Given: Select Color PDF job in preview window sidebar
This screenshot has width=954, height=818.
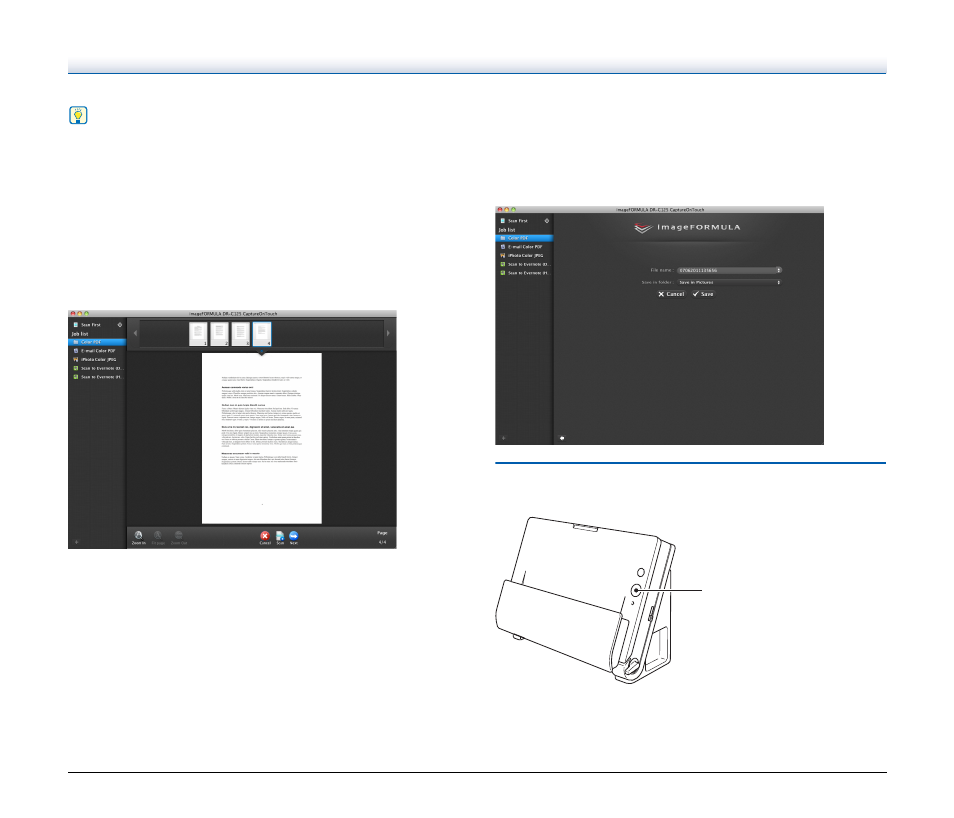Looking at the screenshot, I should tap(97, 342).
